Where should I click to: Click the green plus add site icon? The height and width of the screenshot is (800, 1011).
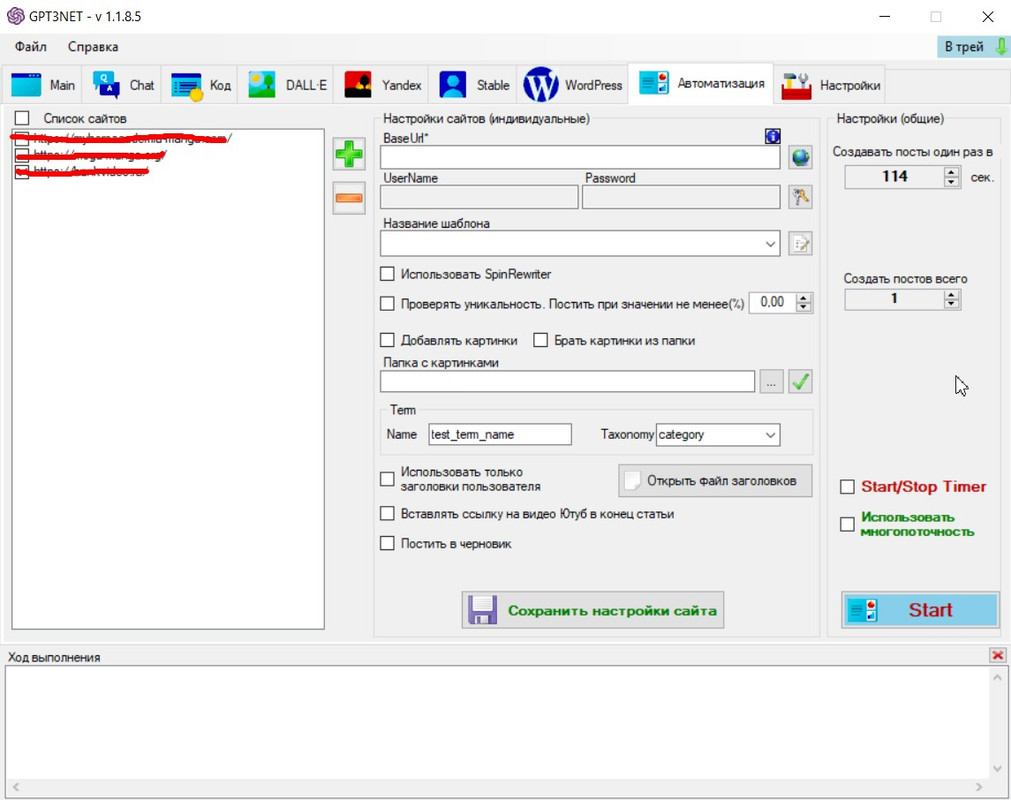point(349,155)
